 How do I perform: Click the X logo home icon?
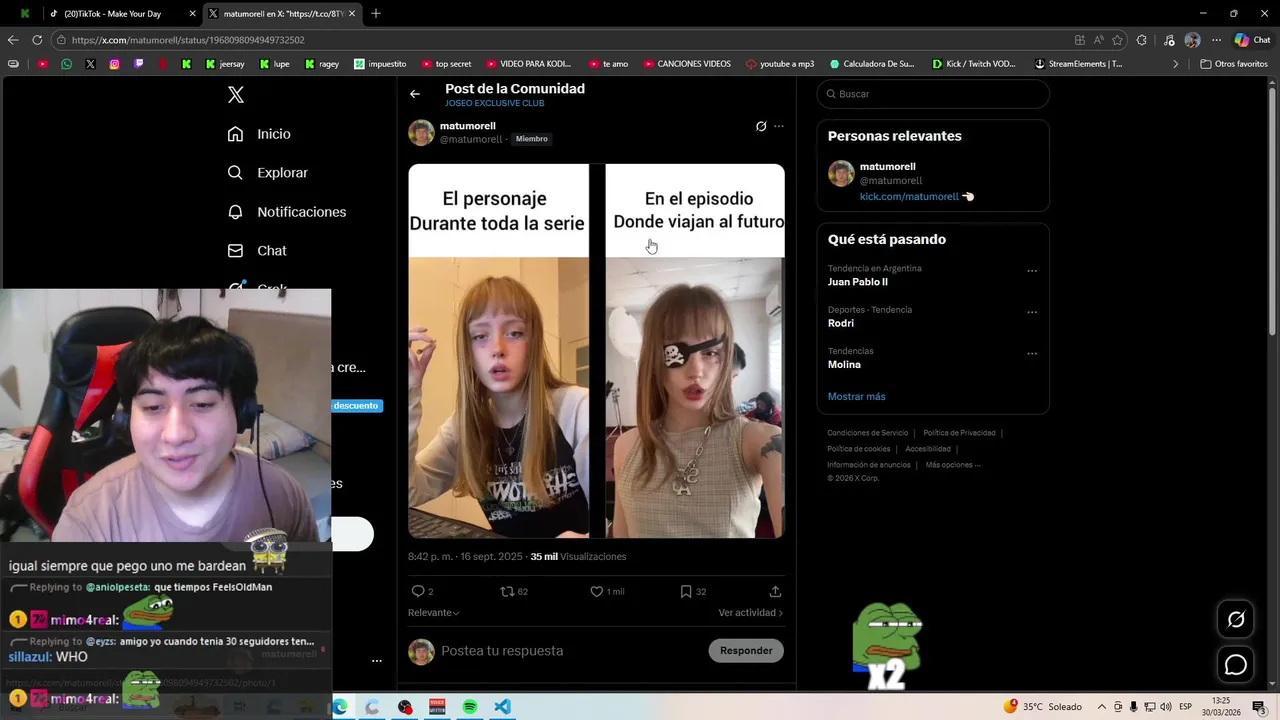click(236, 95)
